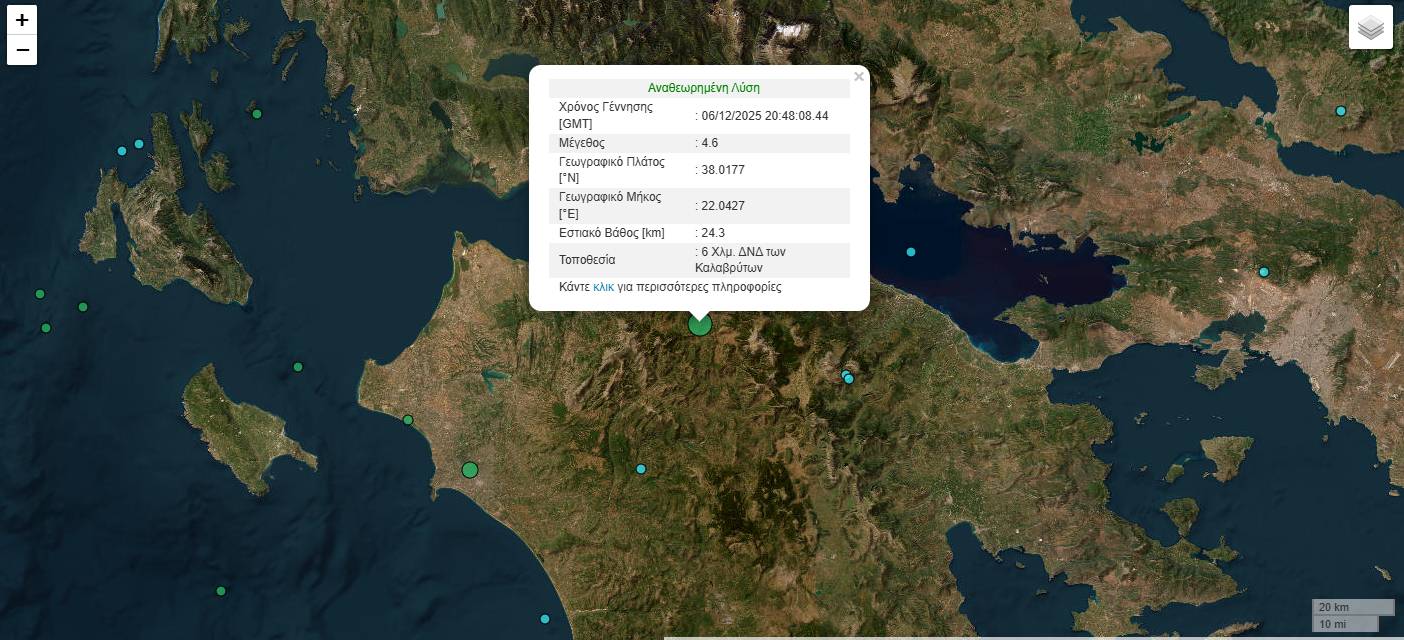Click the Μέγεθος row showing 4.6

pos(700,143)
